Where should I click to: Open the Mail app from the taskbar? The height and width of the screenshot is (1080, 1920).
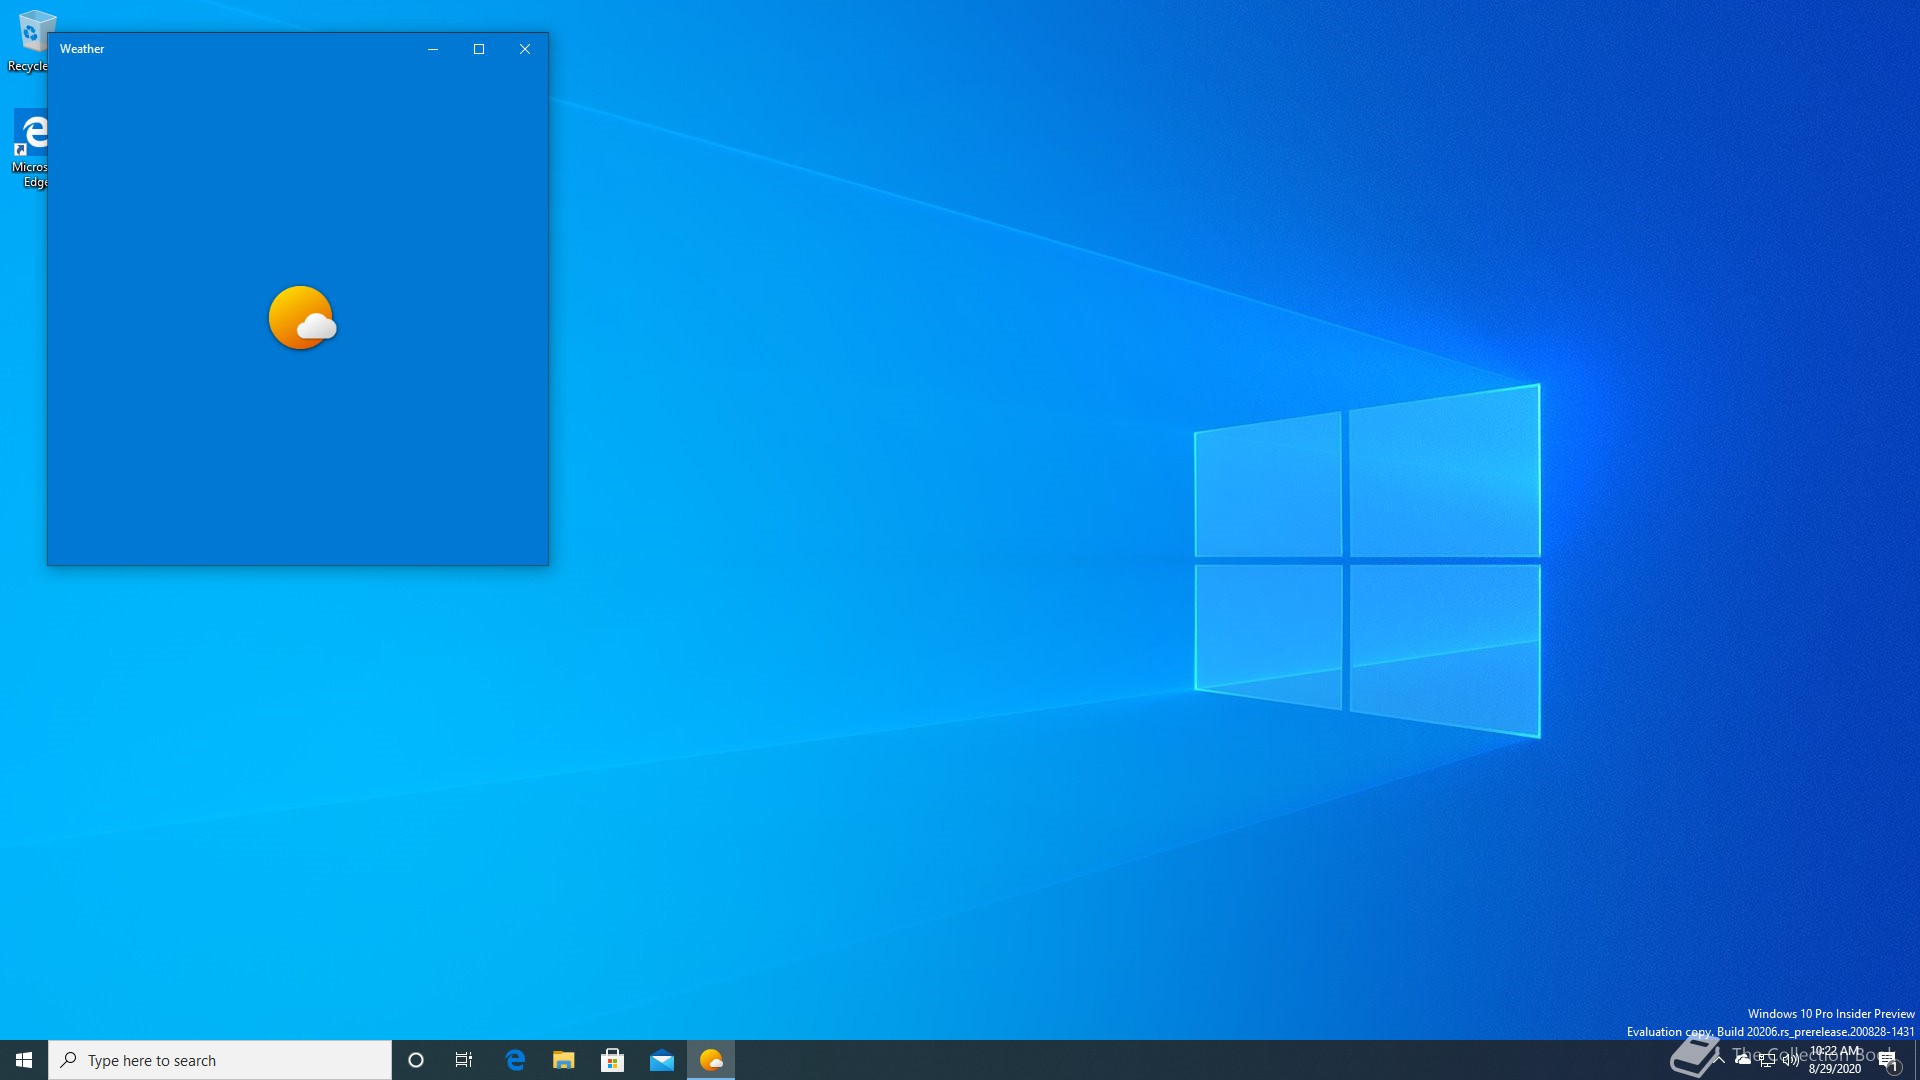[x=662, y=1060]
